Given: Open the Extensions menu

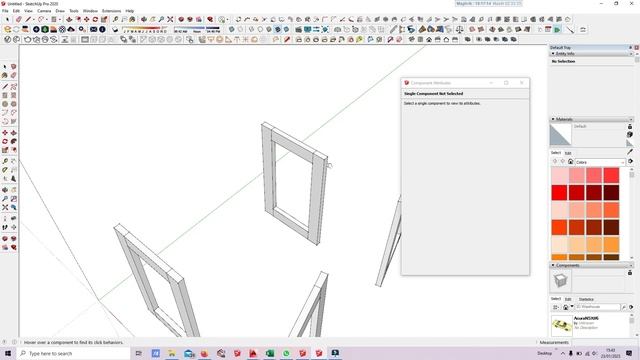Looking at the screenshot, I should point(111,11).
